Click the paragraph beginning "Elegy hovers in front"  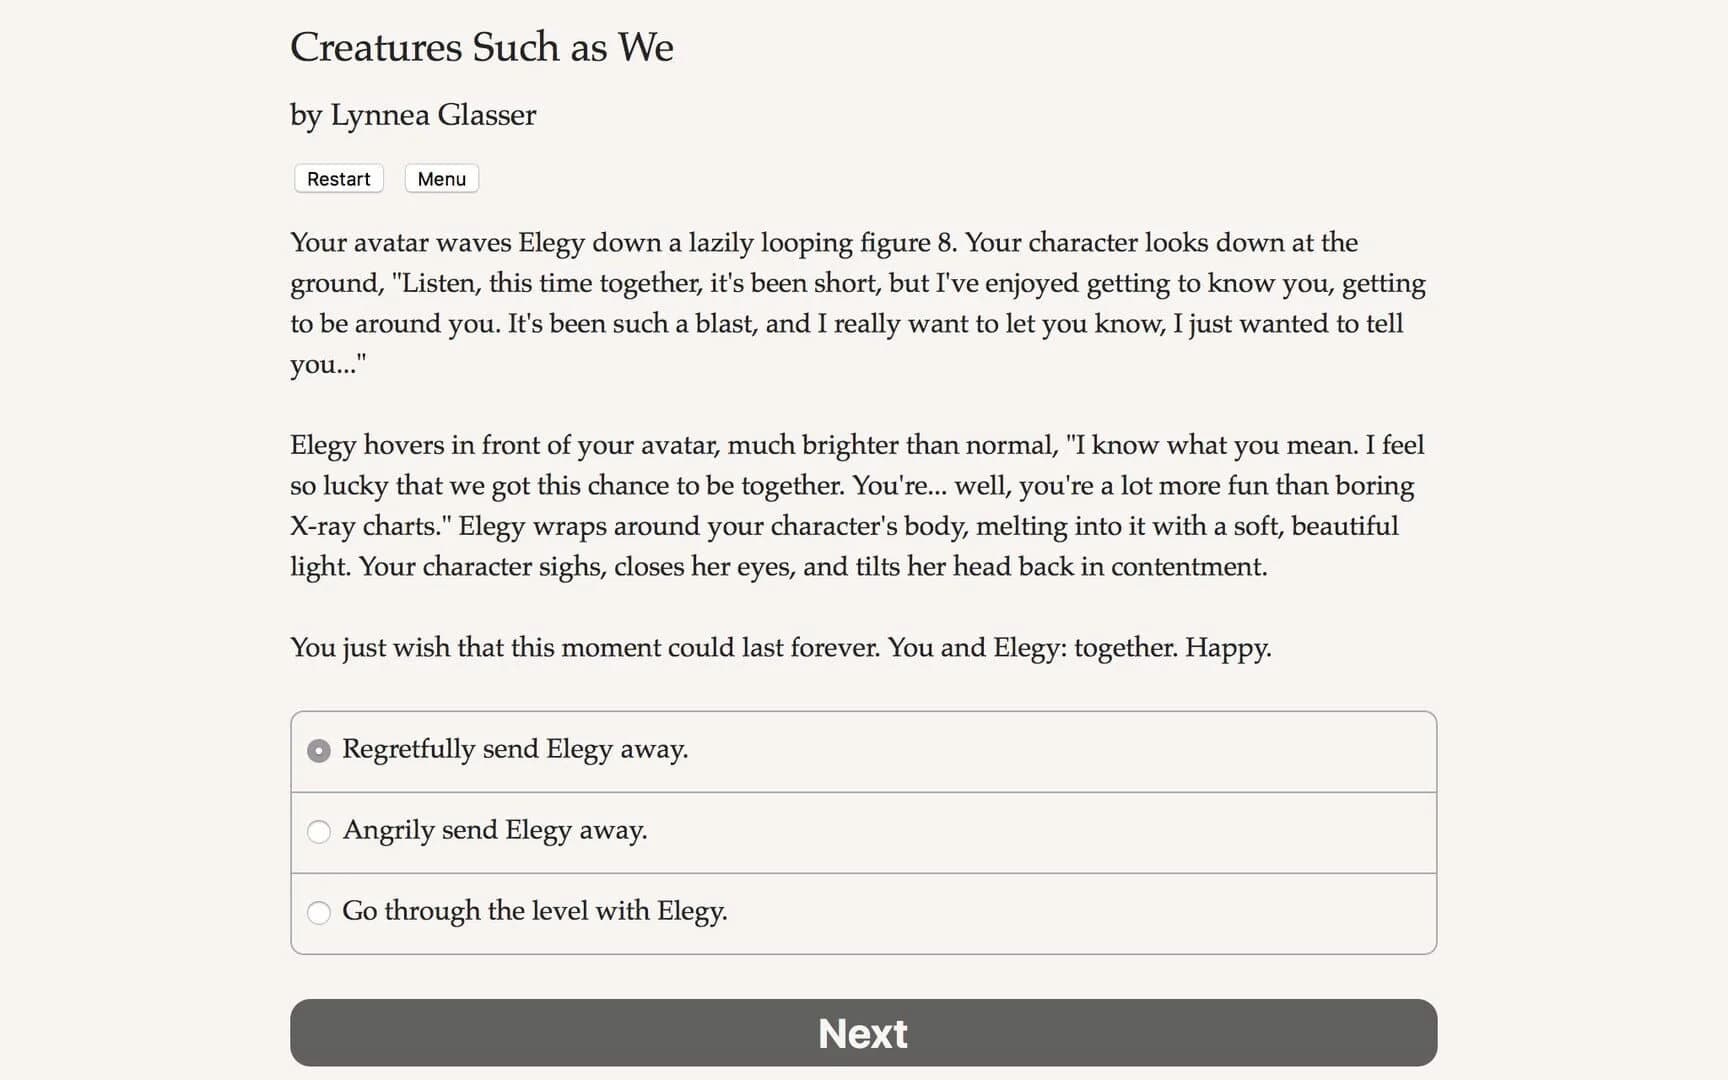tap(858, 505)
